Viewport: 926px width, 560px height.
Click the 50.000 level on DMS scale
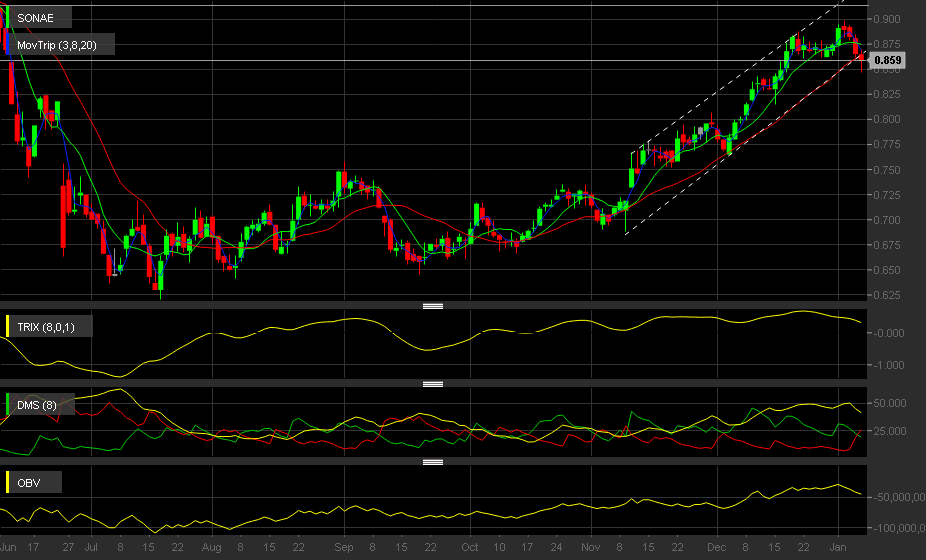tap(889, 403)
